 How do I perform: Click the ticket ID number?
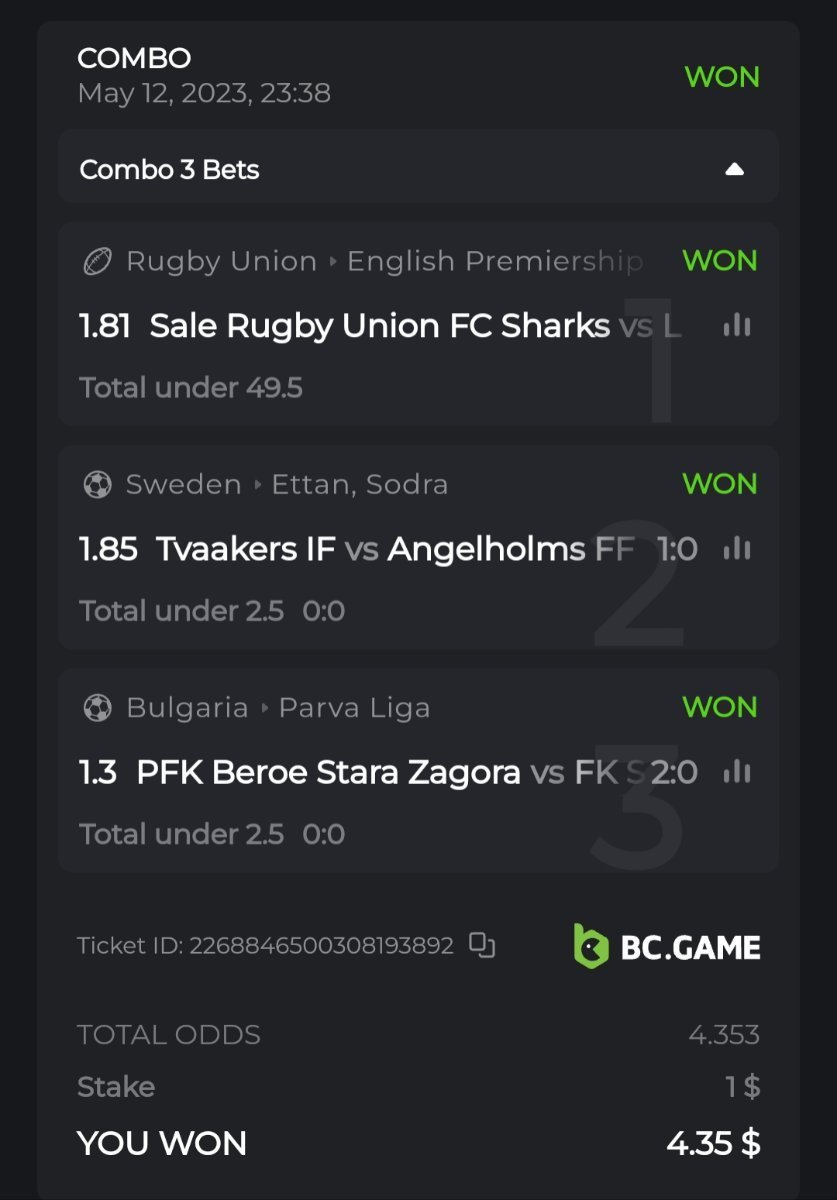[321, 945]
